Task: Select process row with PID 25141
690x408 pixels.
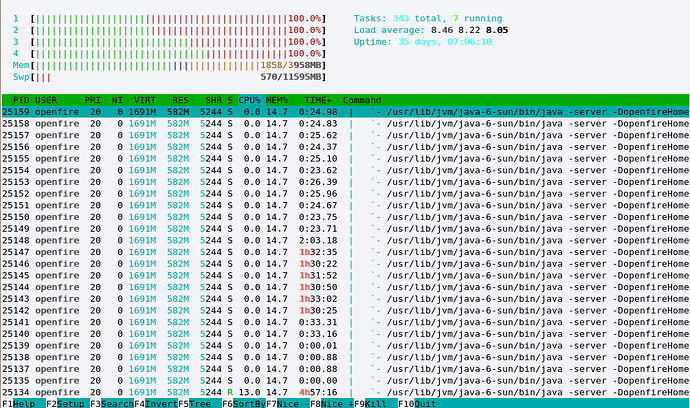Action: click(345, 322)
